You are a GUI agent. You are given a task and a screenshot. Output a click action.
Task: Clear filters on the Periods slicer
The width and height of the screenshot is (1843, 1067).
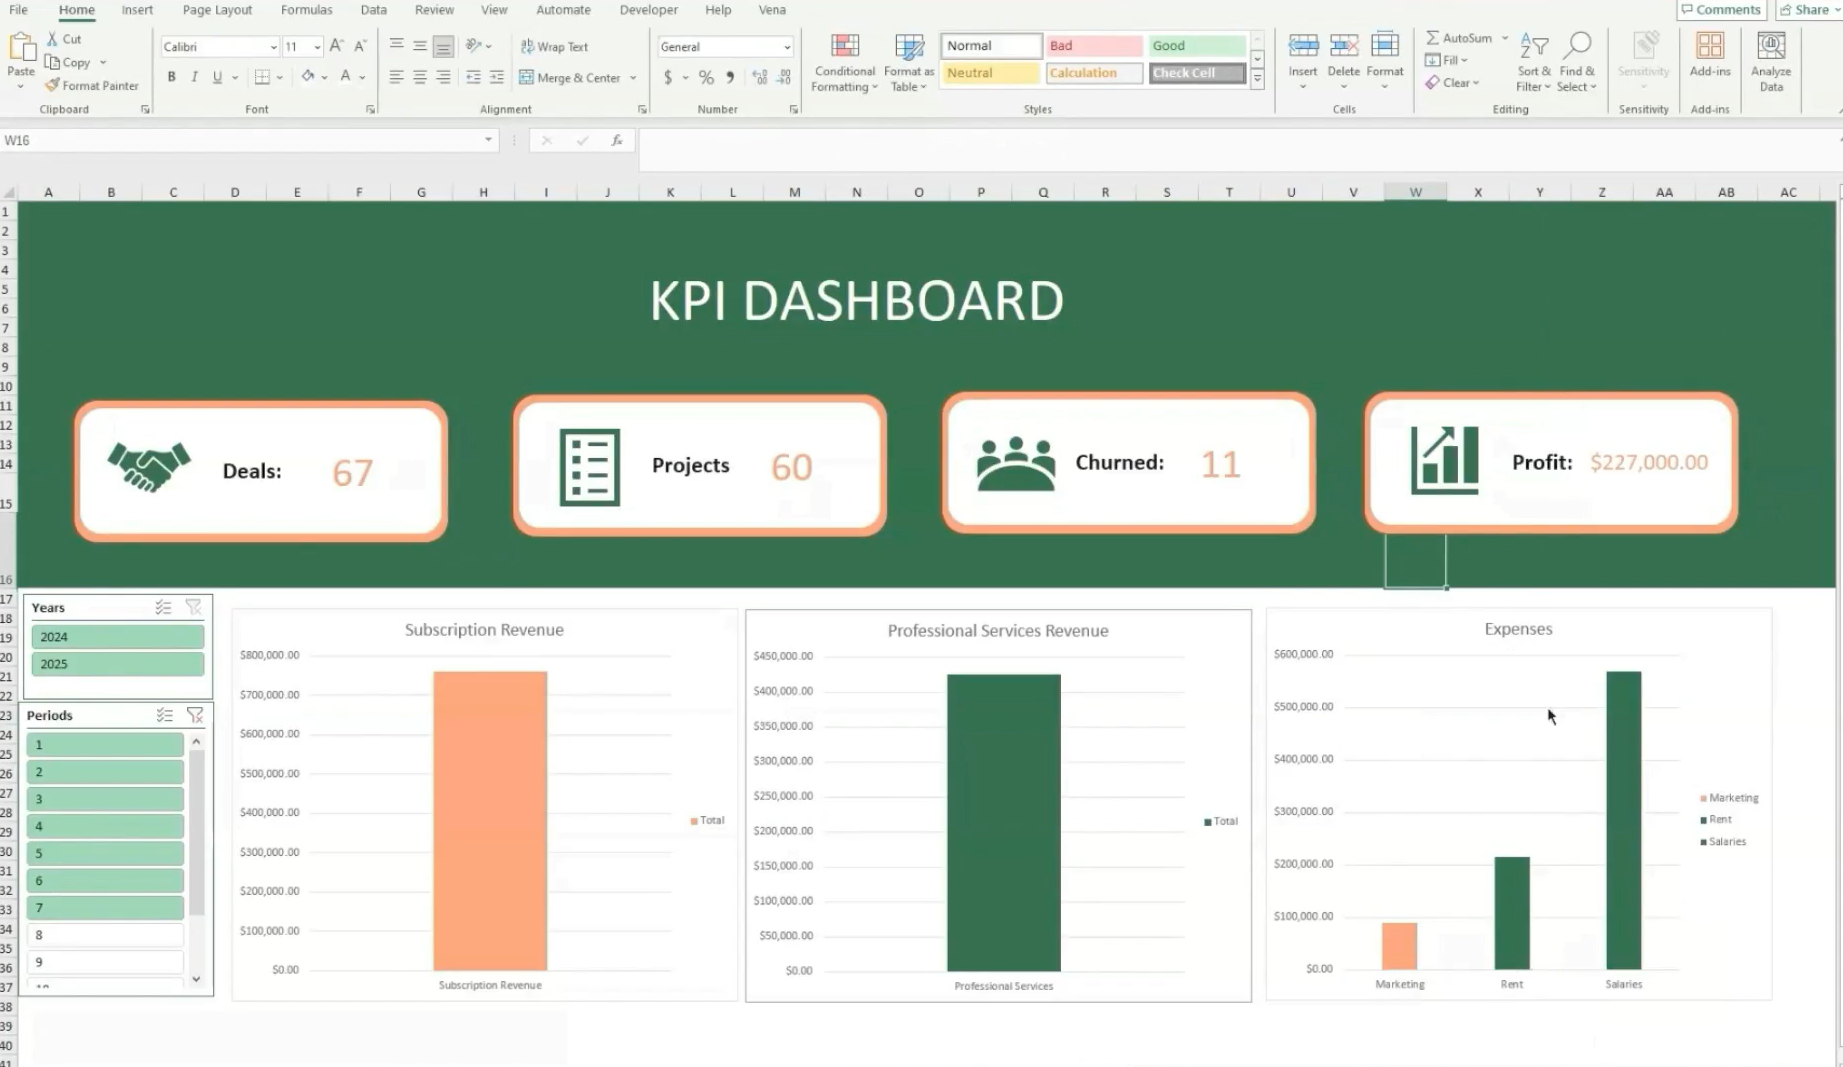click(195, 715)
